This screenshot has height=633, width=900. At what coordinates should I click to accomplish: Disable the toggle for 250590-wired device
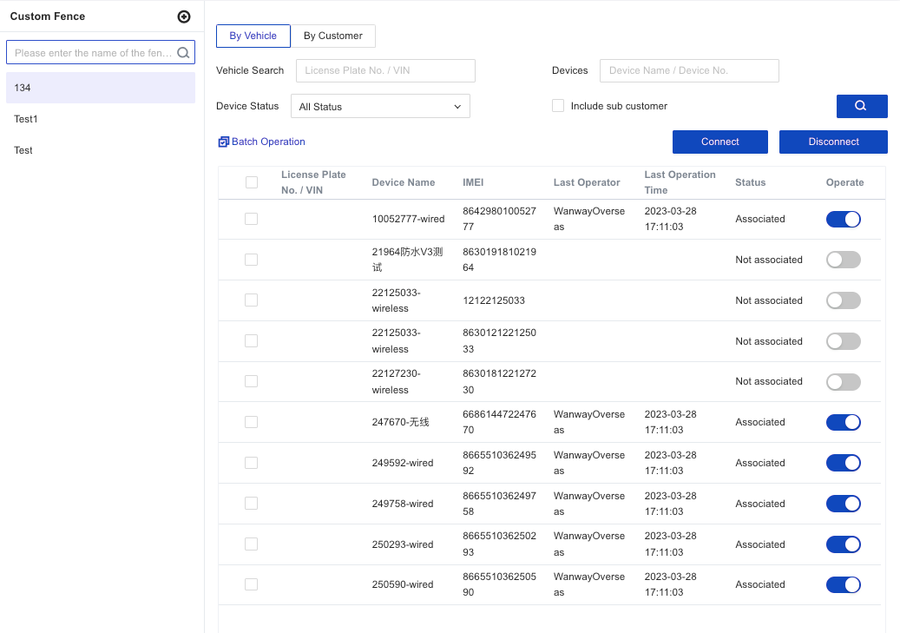(843, 585)
